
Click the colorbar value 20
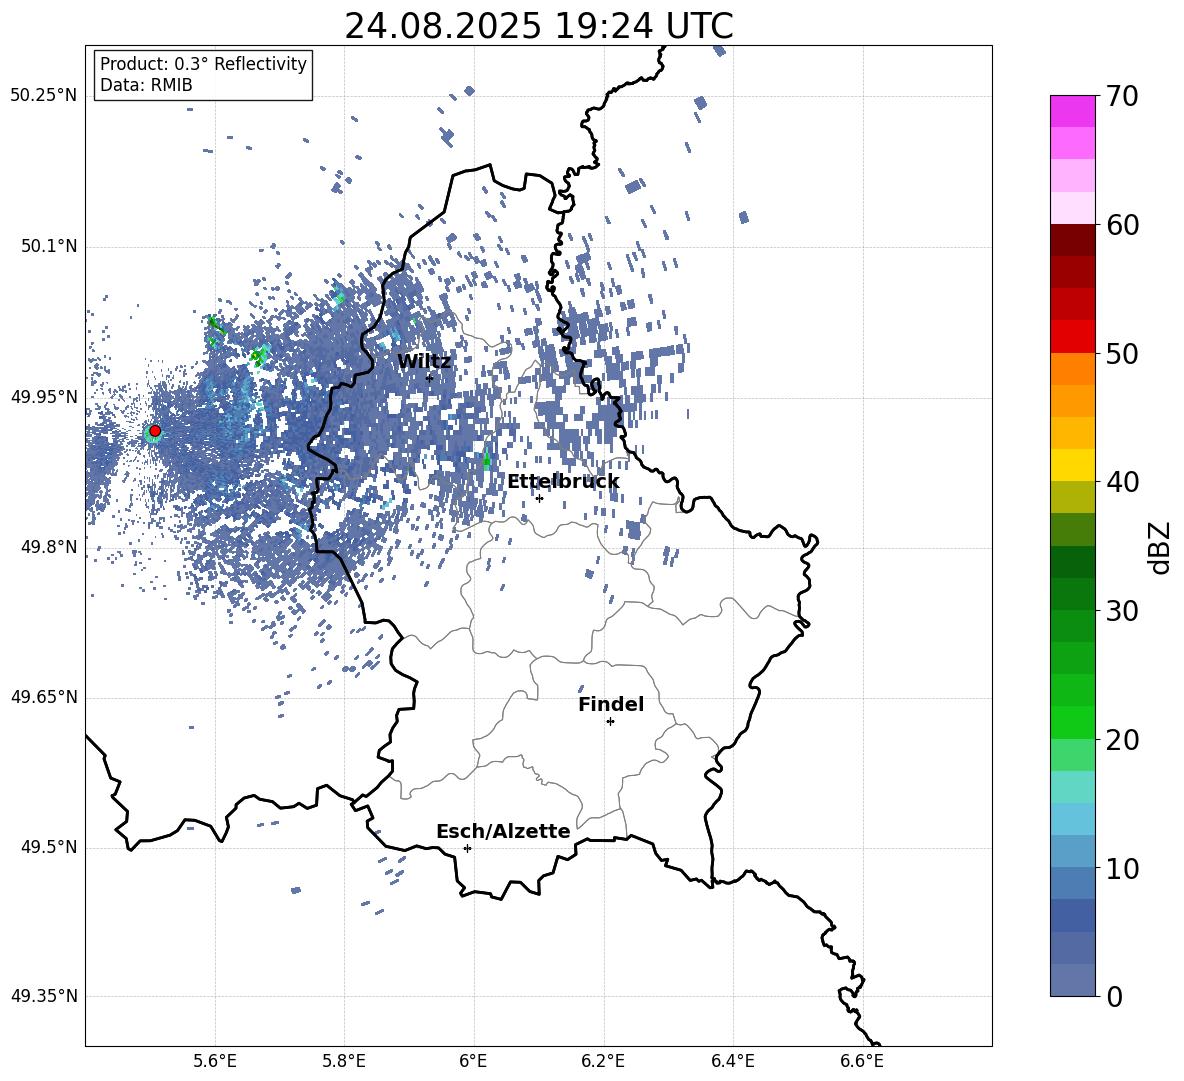pyautogui.click(x=1122, y=739)
